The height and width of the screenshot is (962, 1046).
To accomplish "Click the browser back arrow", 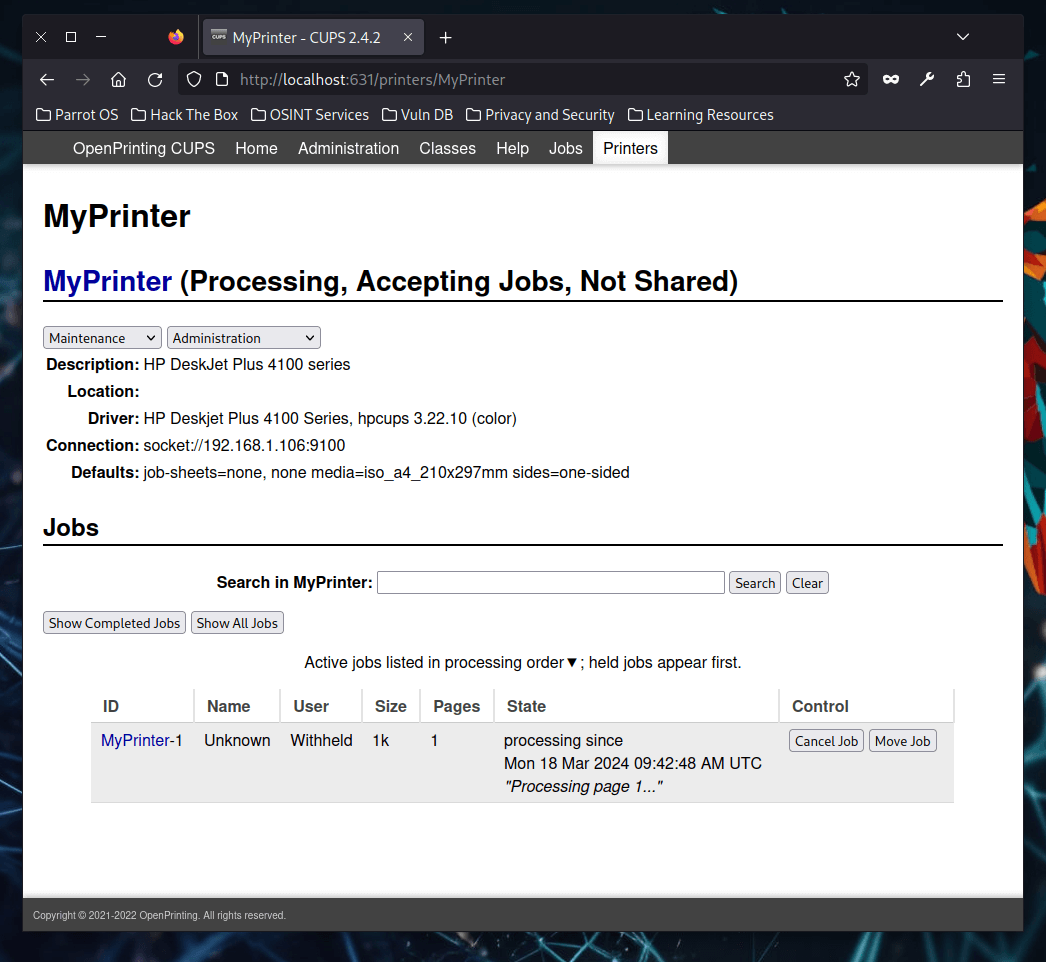I will 47,79.
